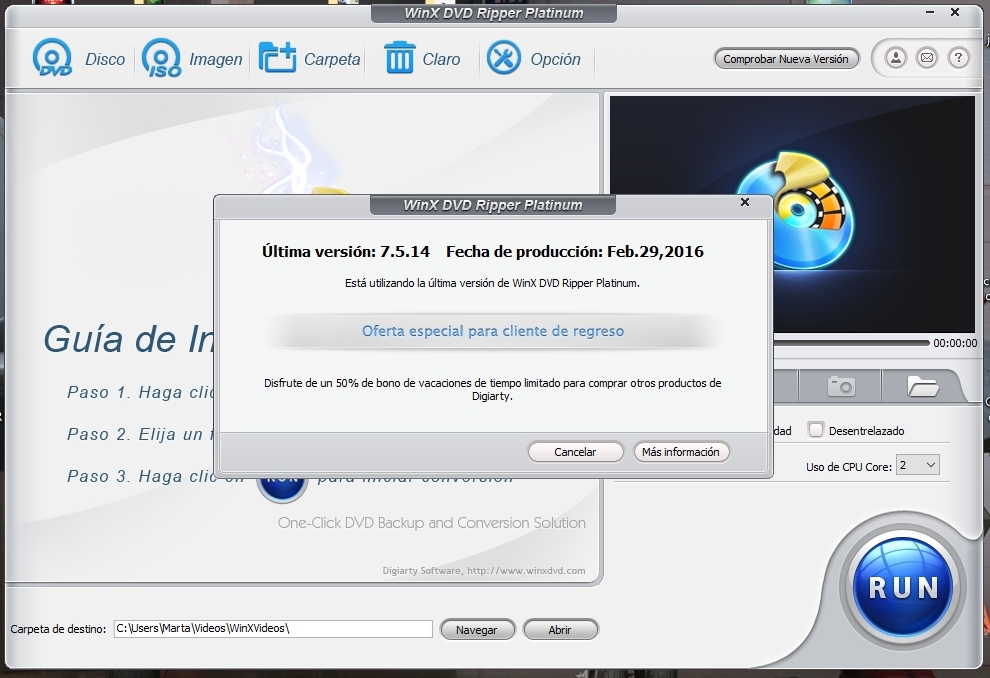990x678 pixels.
Task: Take a snapshot with the camera icon
Action: pyautogui.click(x=841, y=386)
